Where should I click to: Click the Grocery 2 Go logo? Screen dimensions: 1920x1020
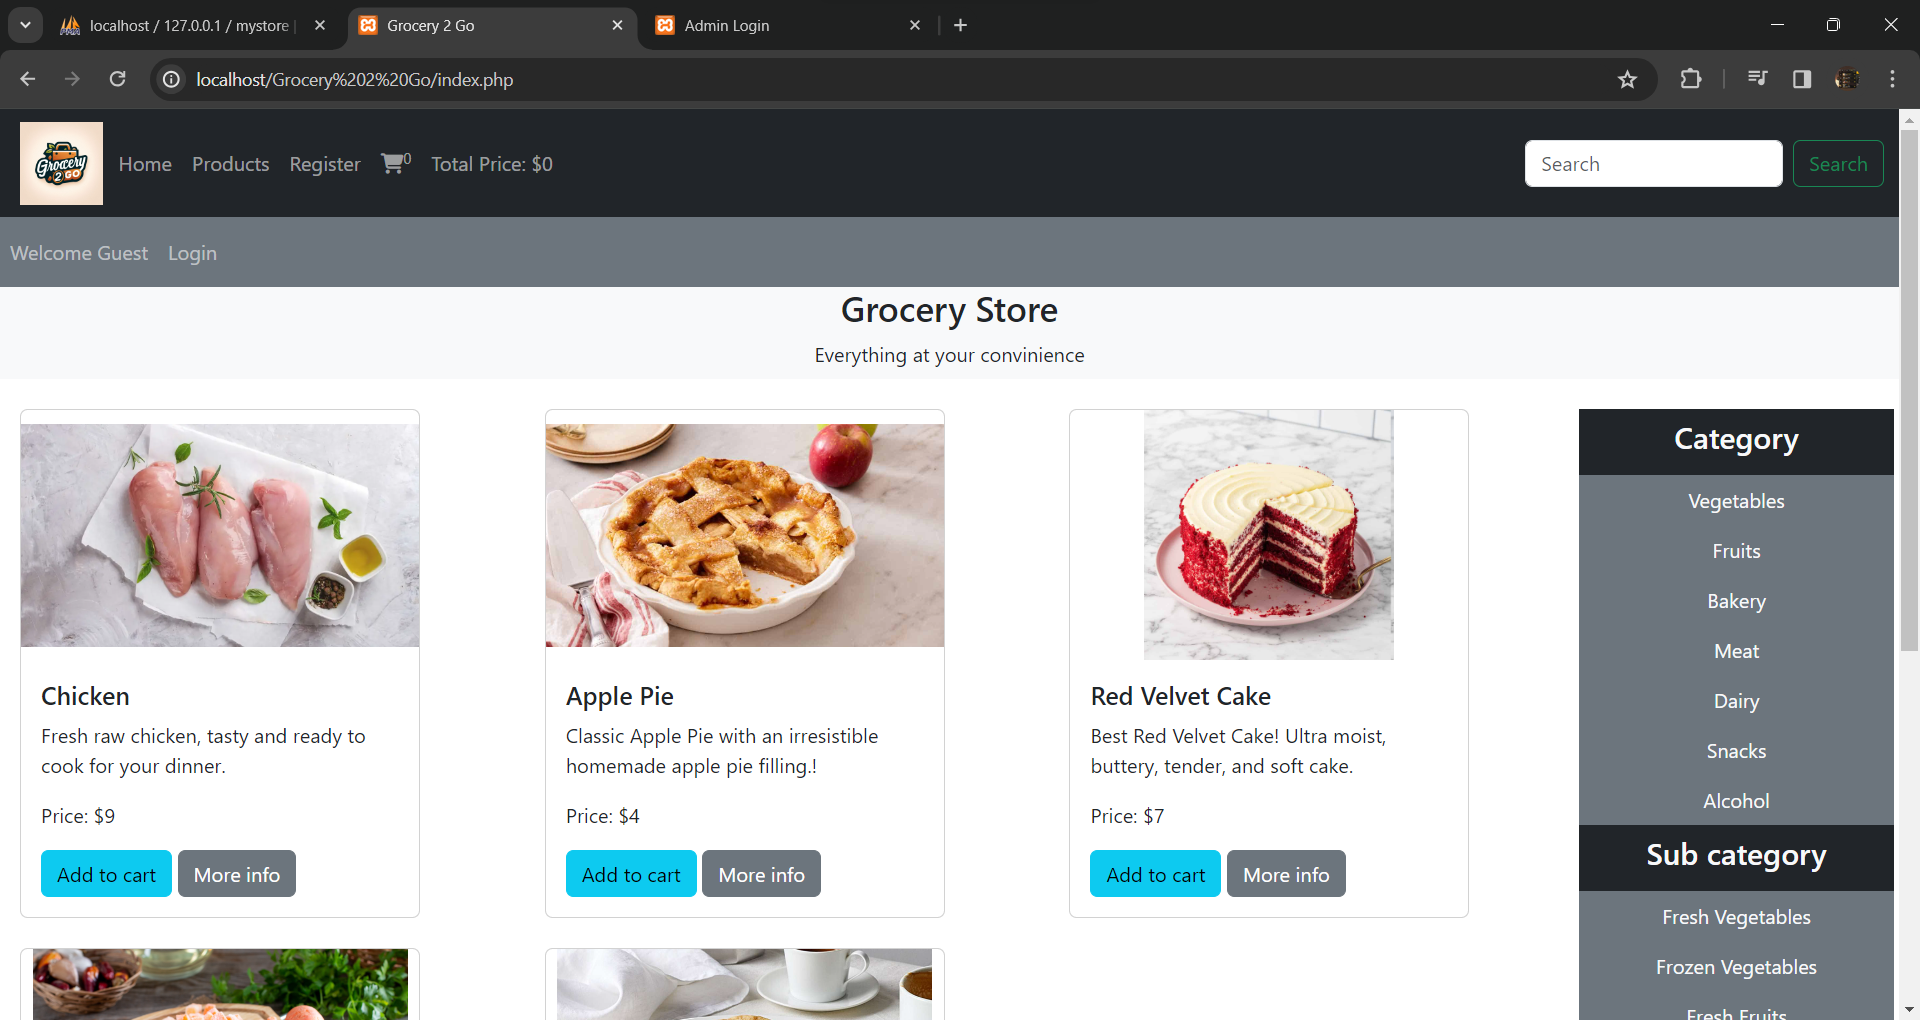61,163
